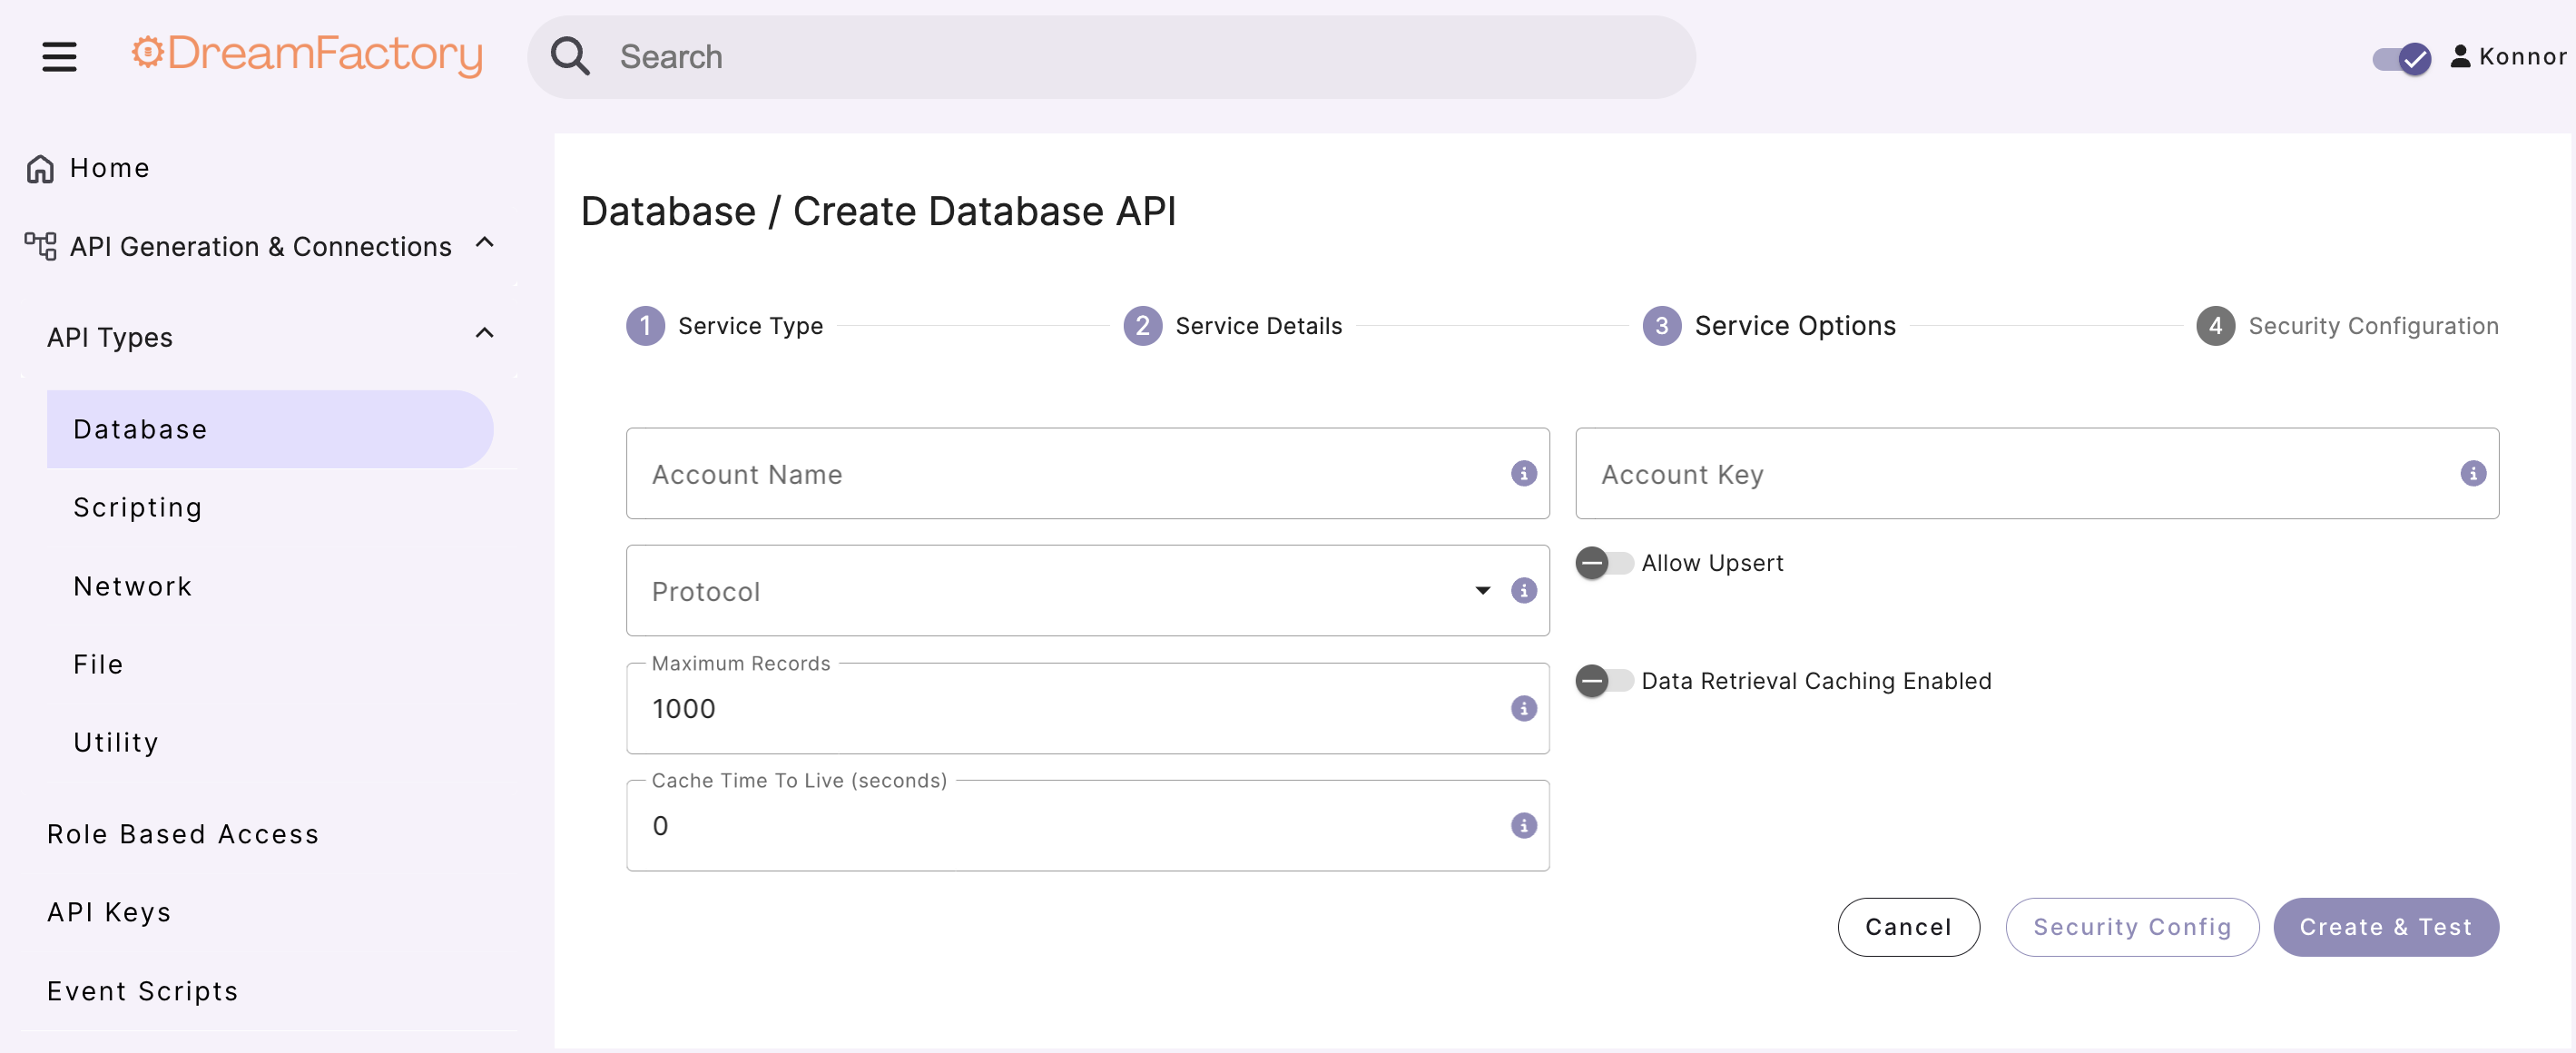
Task: Click the DreamFactory logo
Action: click(x=307, y=54)
